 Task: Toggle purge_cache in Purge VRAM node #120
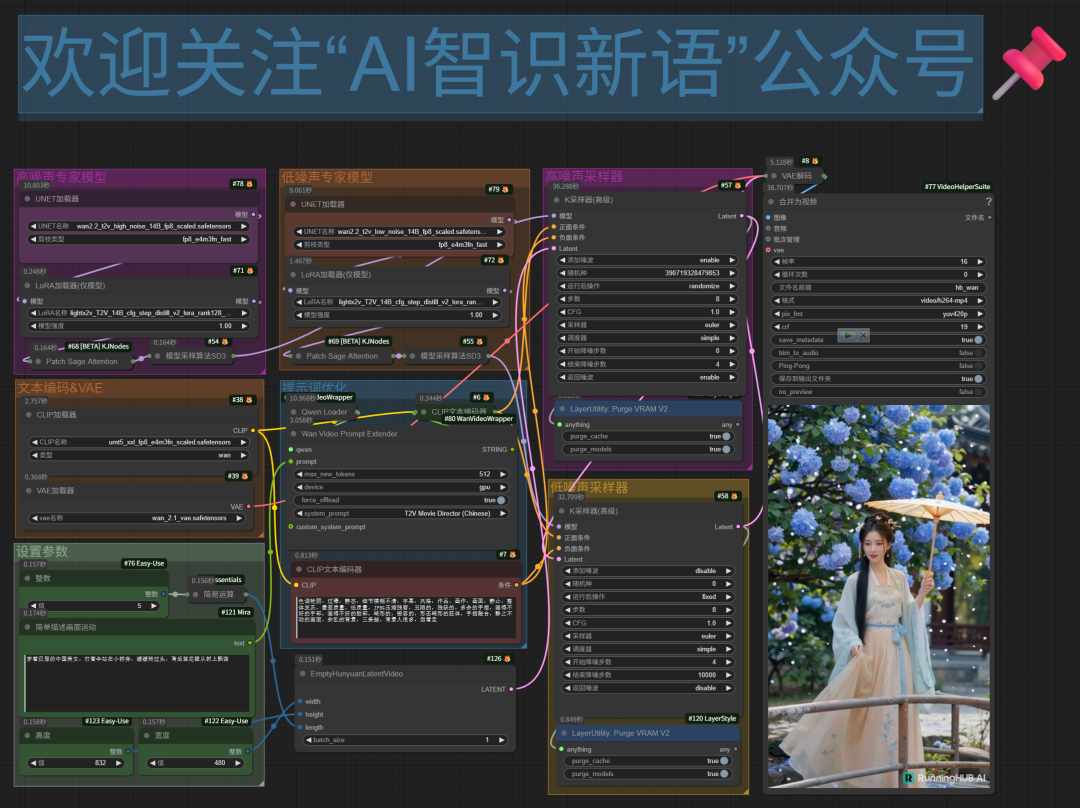[x=724, y=761]
